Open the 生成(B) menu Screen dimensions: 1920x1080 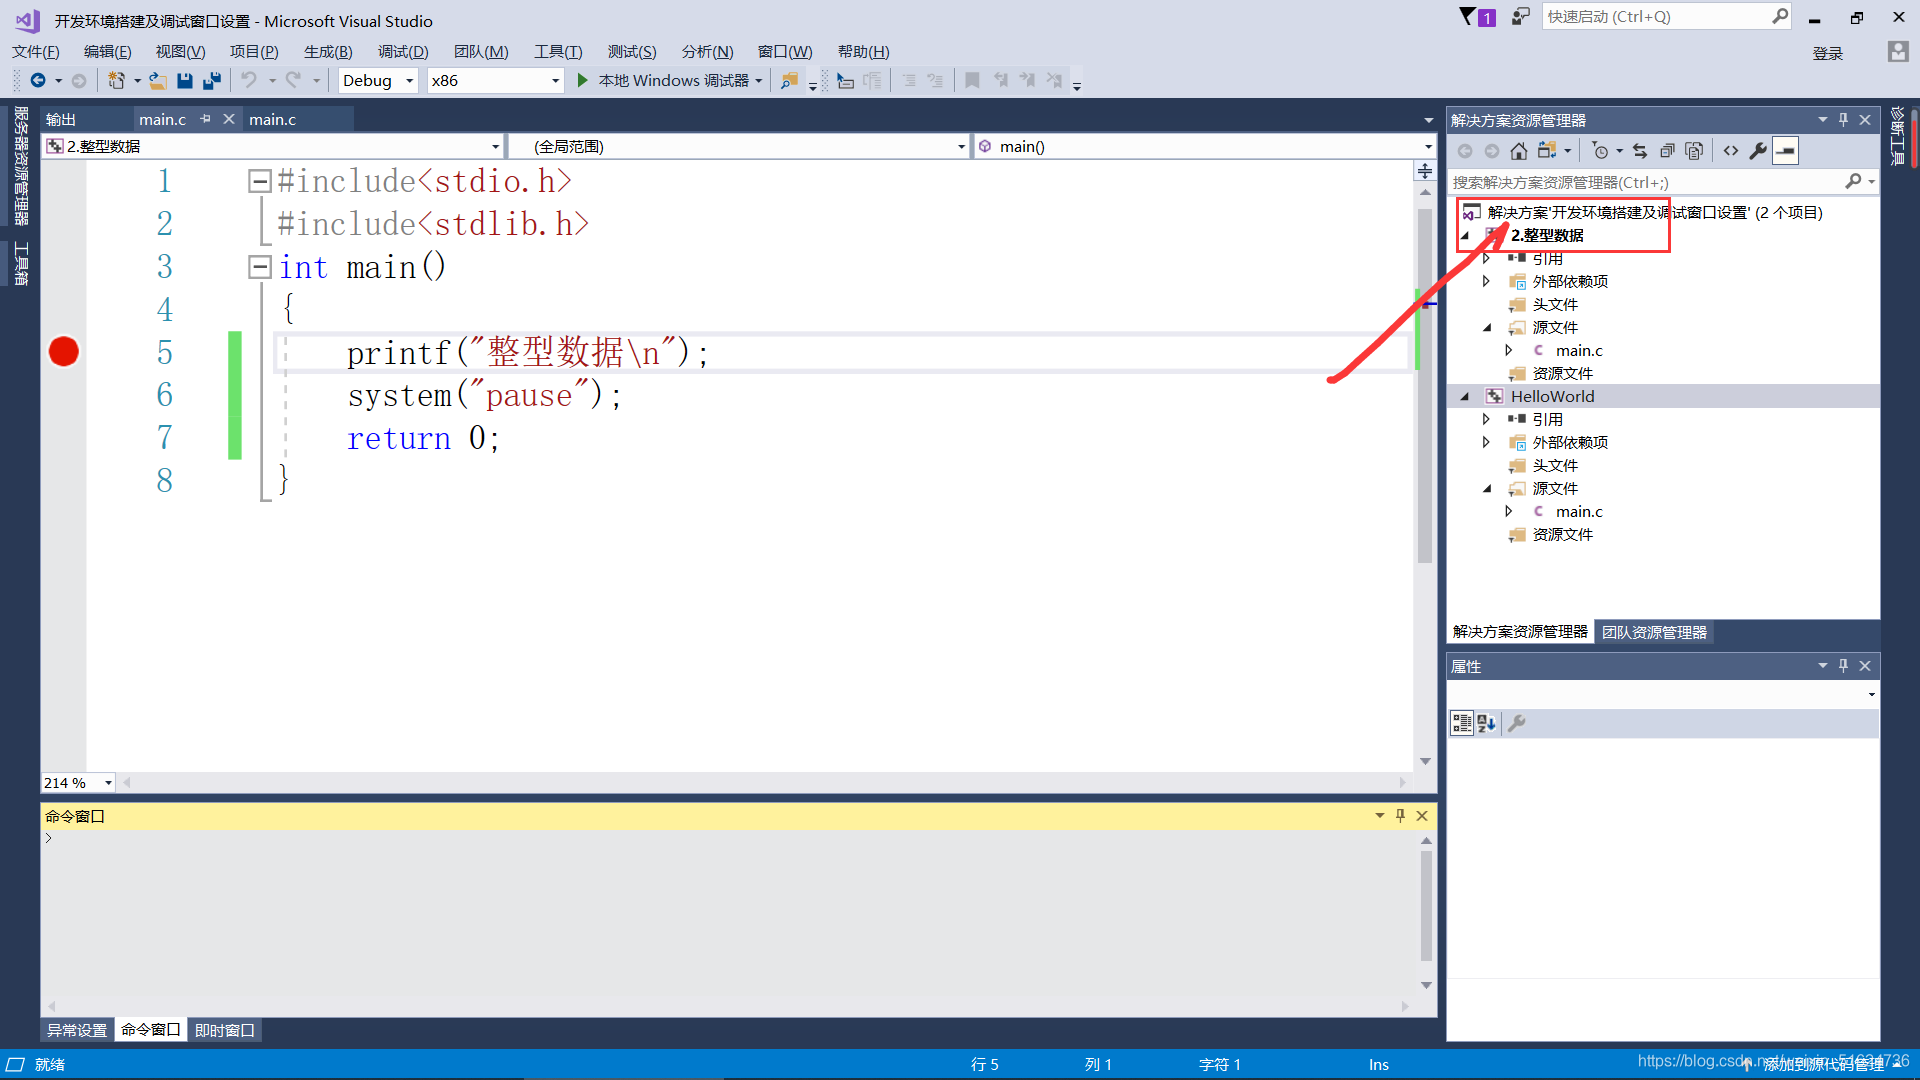tap(329, 52)
